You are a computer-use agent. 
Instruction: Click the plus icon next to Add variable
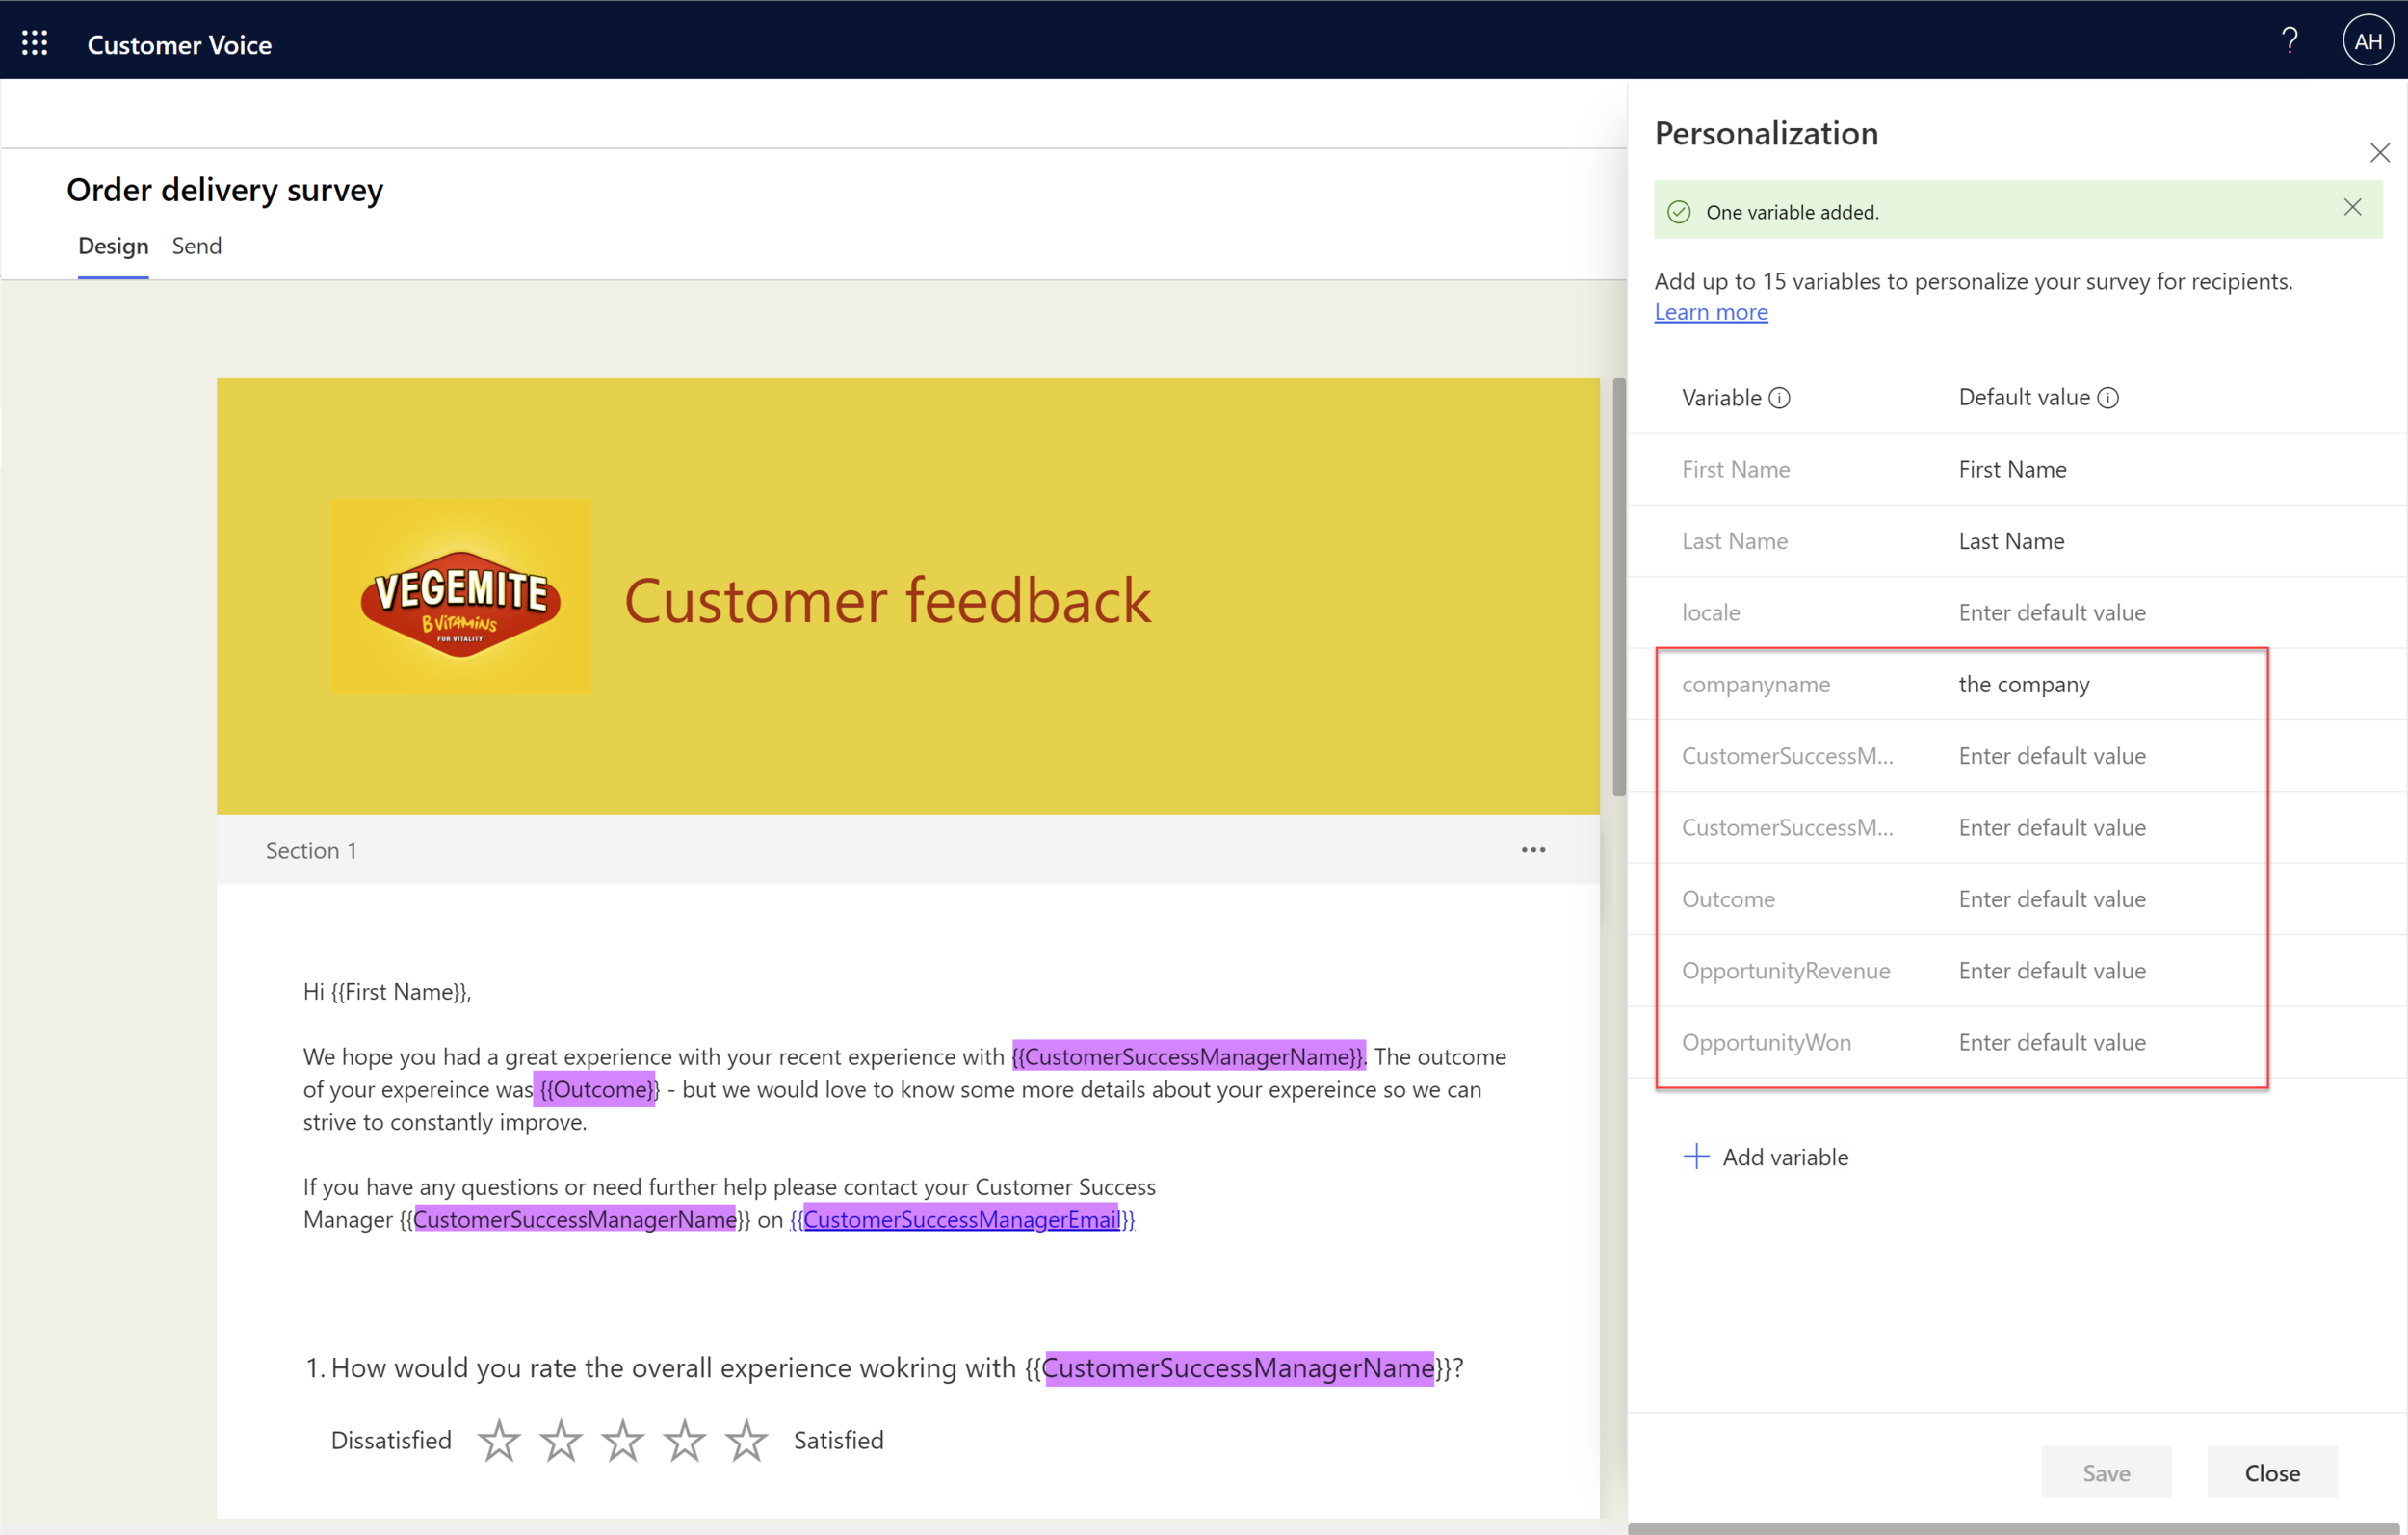tap(1696, 1156)
